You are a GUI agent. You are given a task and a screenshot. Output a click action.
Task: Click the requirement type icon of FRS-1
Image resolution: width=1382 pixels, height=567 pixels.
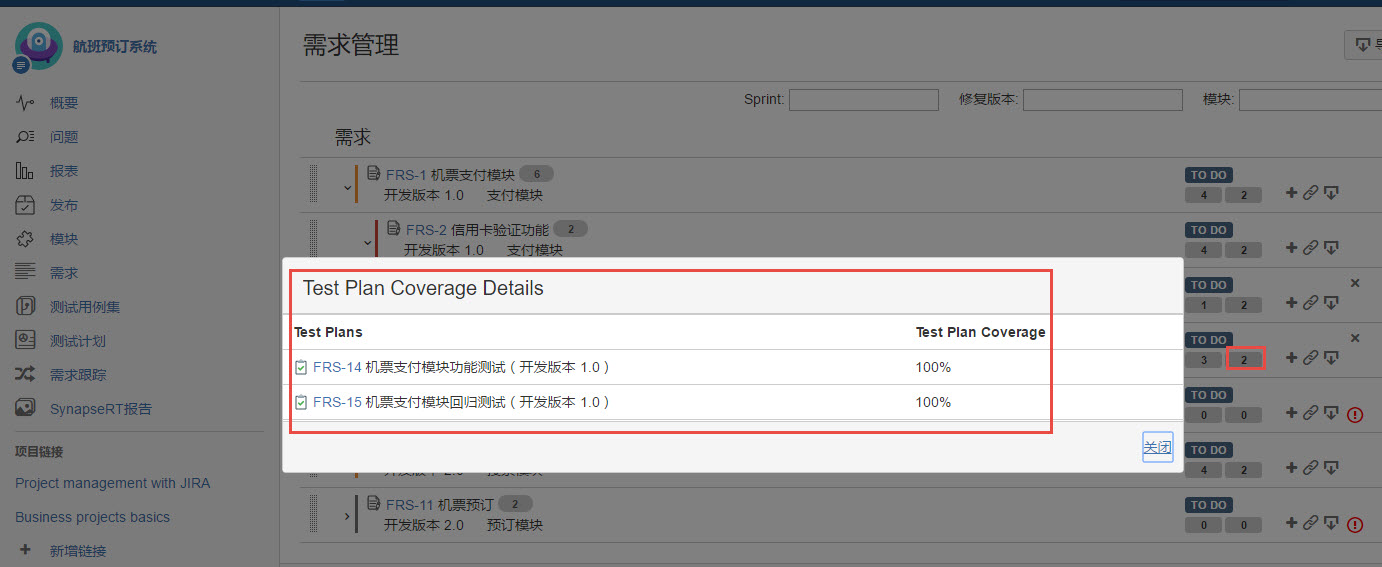(x=374, y=174)
